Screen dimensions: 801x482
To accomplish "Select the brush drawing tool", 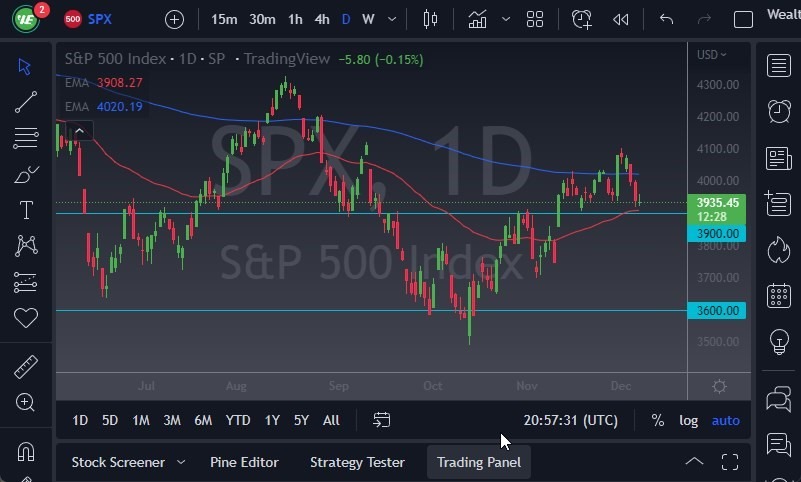I will coord(26,174).
